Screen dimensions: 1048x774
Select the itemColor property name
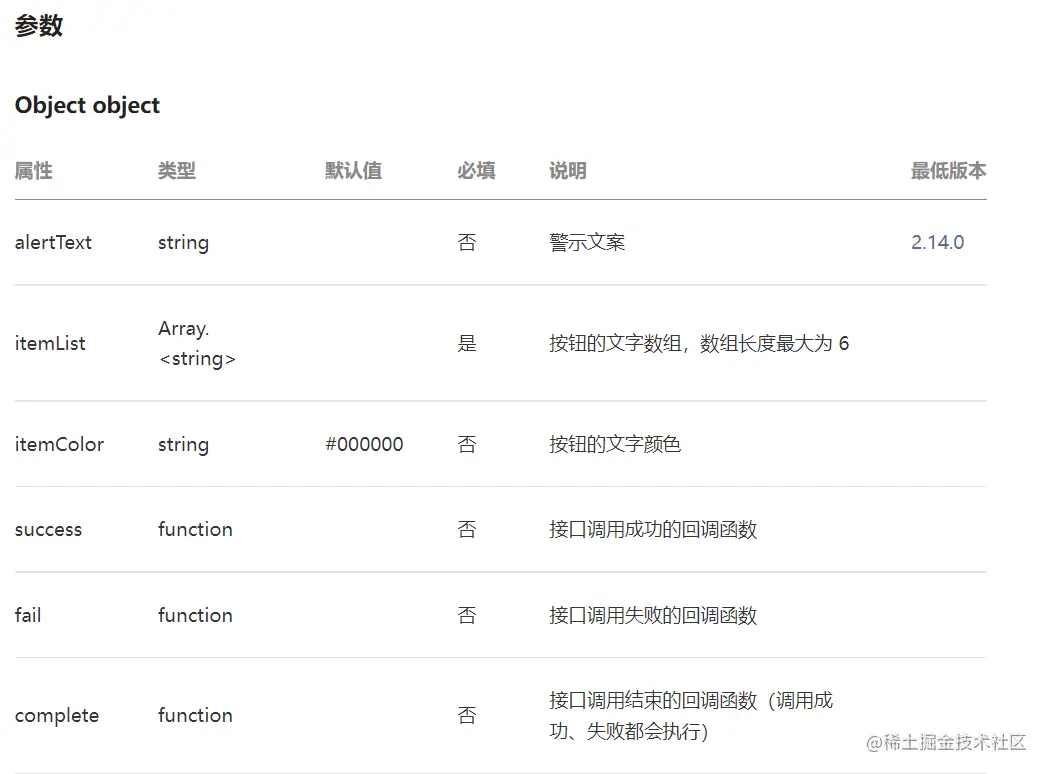pyautogui.click(x=59, y=444)
